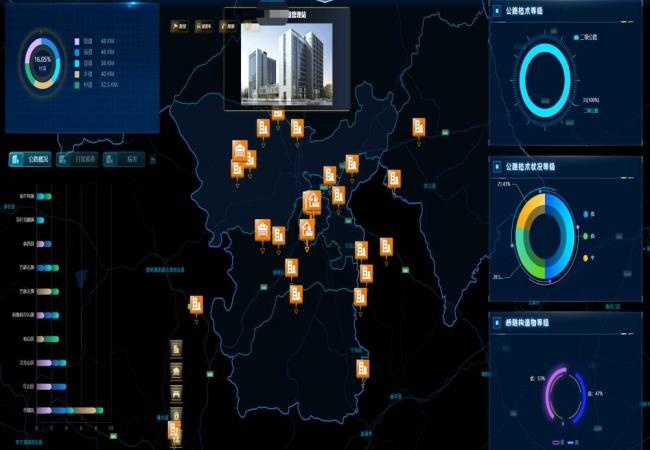The height and width of the screenshot is (450, 650).
Task: Click the arrow icon button above the map
Action: pyautogui.click(x=180, y=27)
